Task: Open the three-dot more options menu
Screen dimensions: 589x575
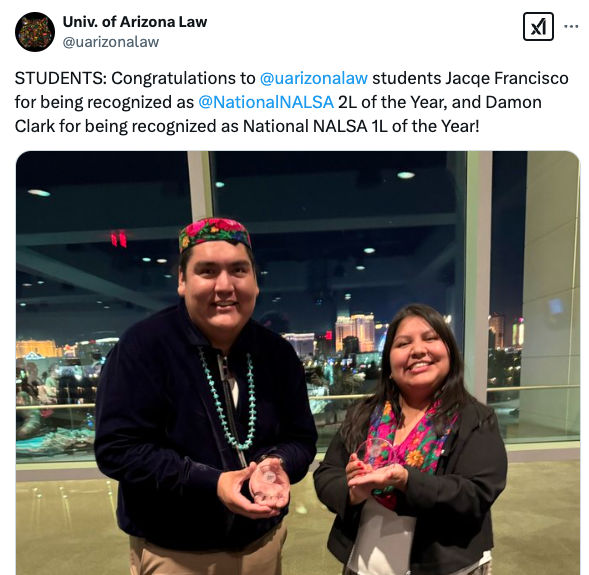Action: [x=571, y=27]
